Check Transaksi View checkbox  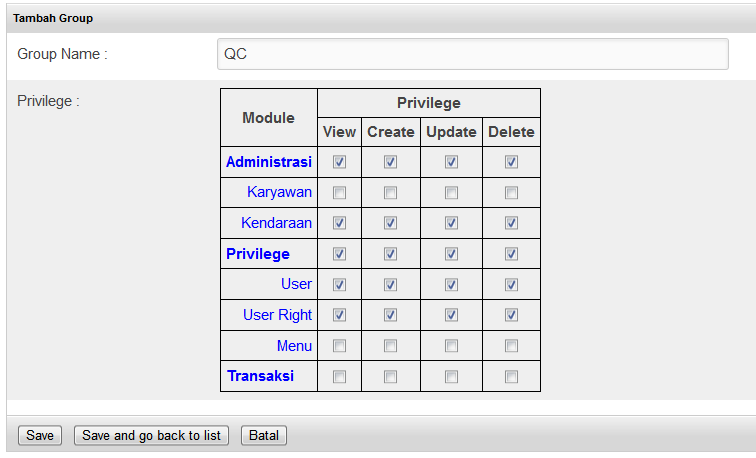pos(339,377)
